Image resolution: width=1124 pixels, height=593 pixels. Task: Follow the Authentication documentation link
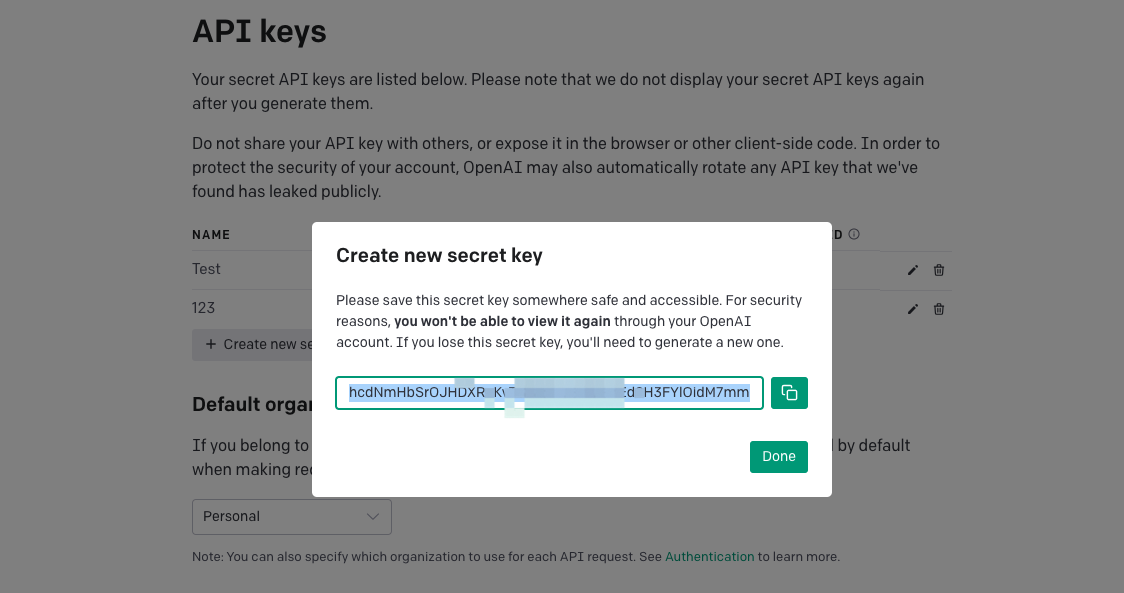pos(709,556)
